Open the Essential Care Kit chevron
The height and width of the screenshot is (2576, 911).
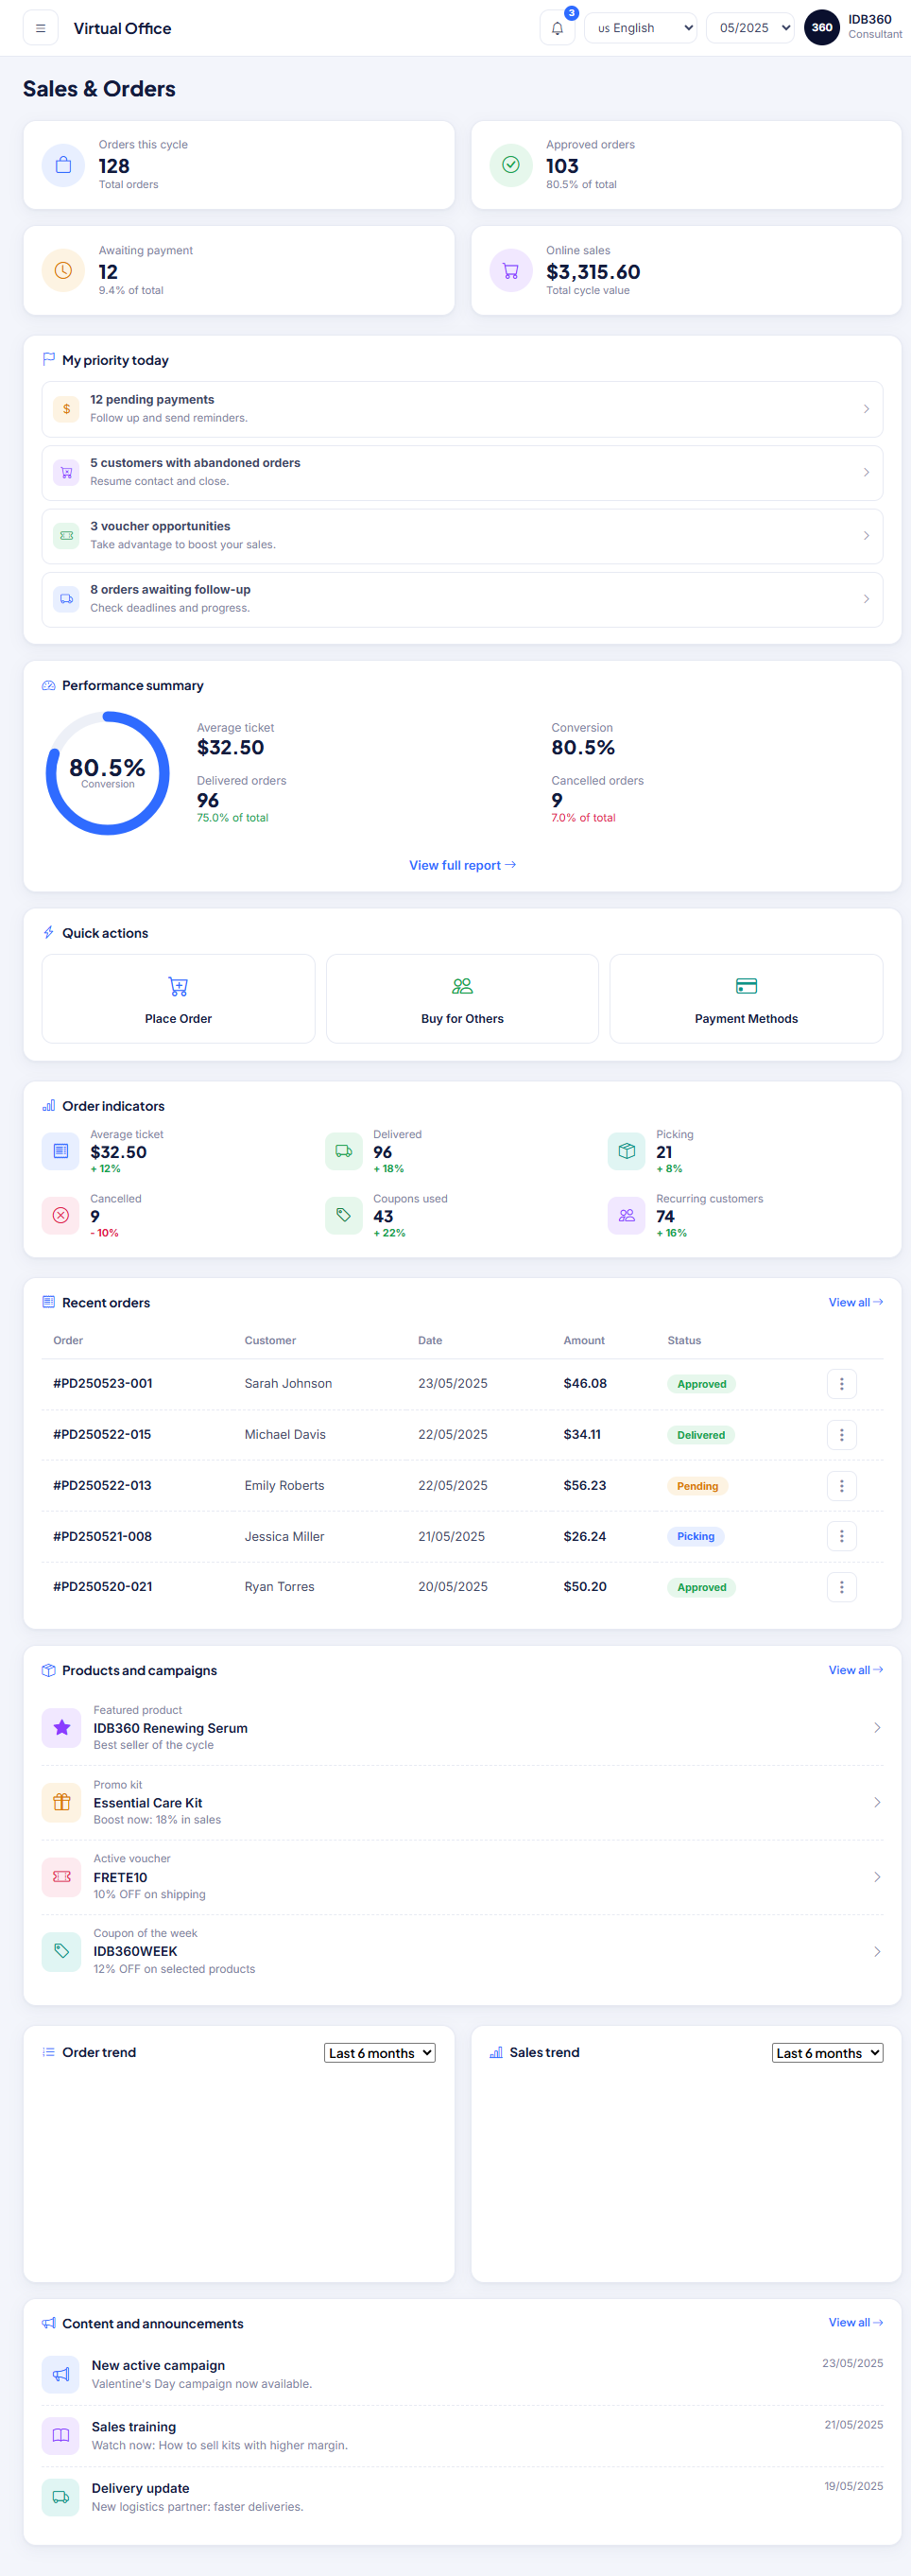(x=877, y=1802)
